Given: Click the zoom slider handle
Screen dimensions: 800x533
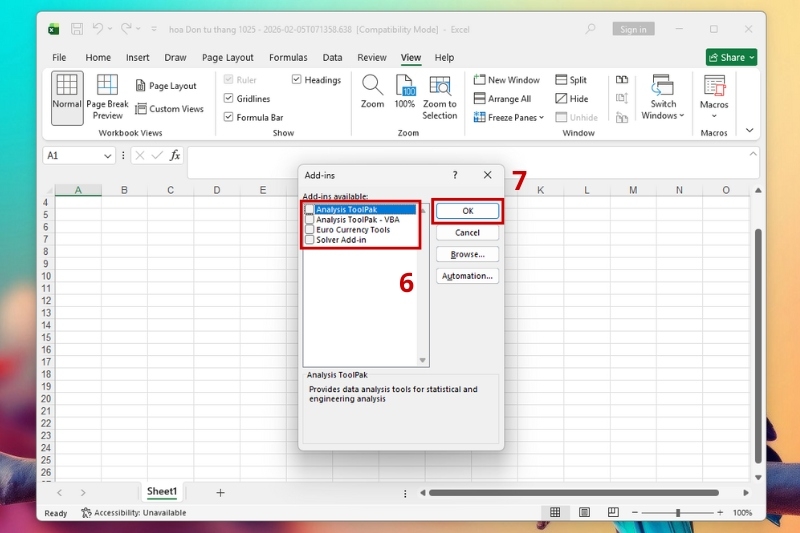Looking at the screenshot, I should click(x=678, y=513).
